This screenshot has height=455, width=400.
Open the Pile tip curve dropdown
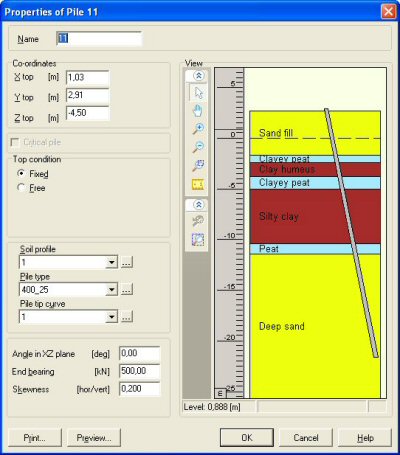point(112,317)
